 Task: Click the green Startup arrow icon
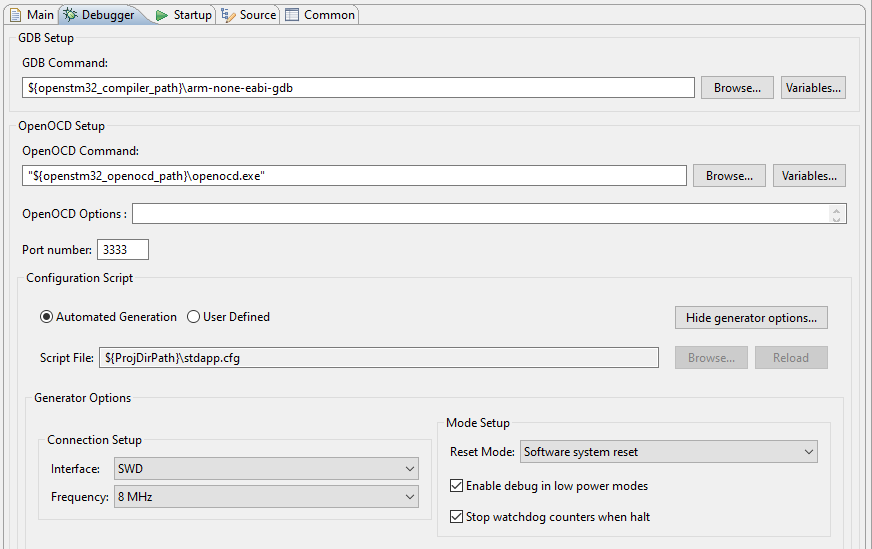161,15
